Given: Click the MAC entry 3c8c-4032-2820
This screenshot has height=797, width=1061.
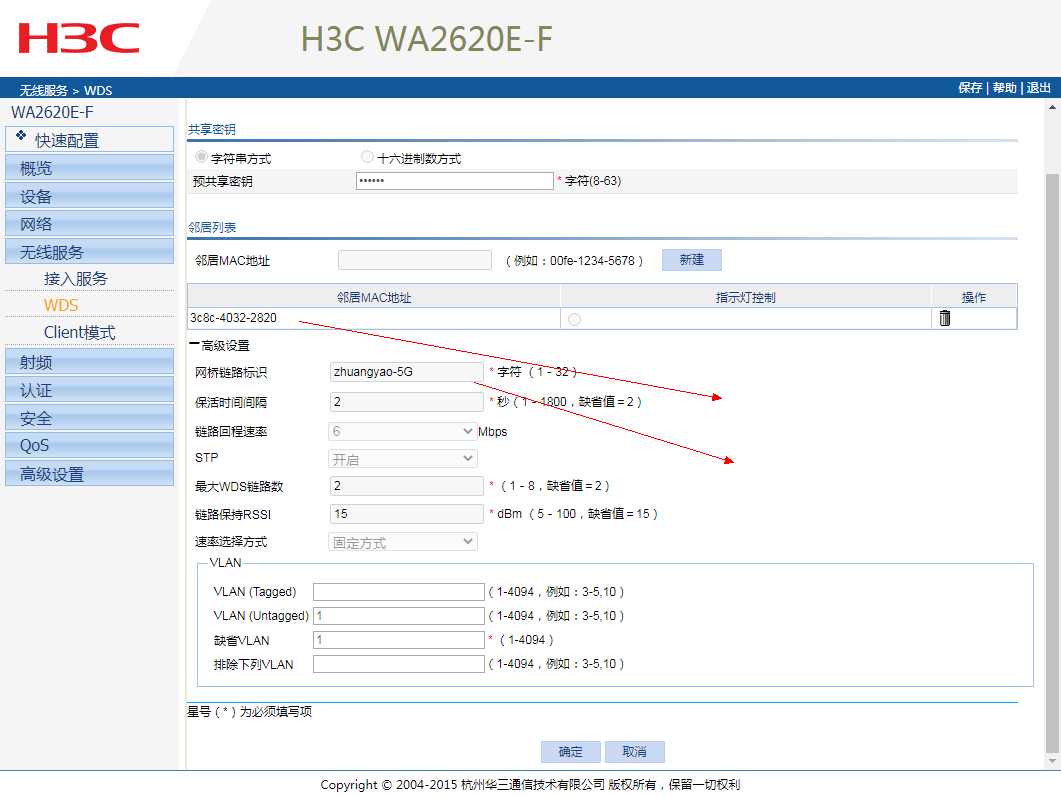Looking at the screenshot, I should coord(233,318).
